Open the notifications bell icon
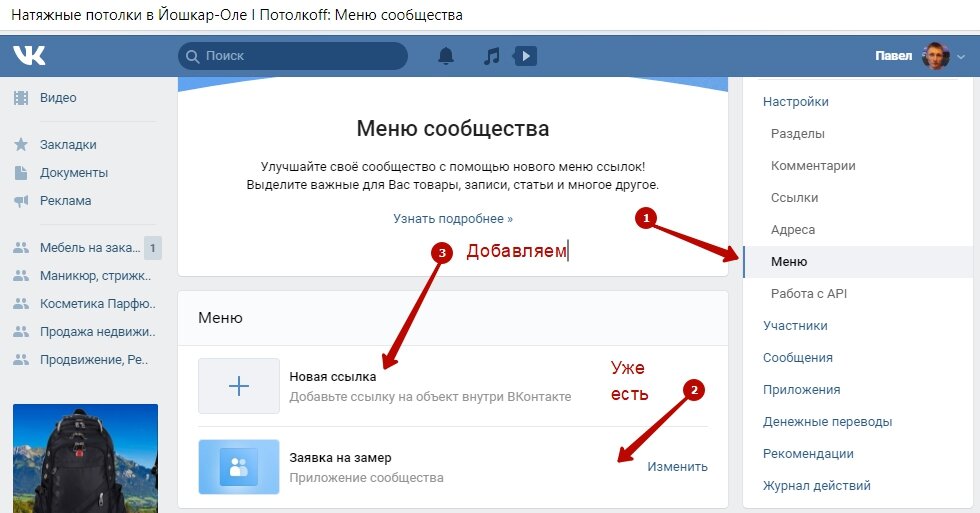980x513 pixels. 446,56
